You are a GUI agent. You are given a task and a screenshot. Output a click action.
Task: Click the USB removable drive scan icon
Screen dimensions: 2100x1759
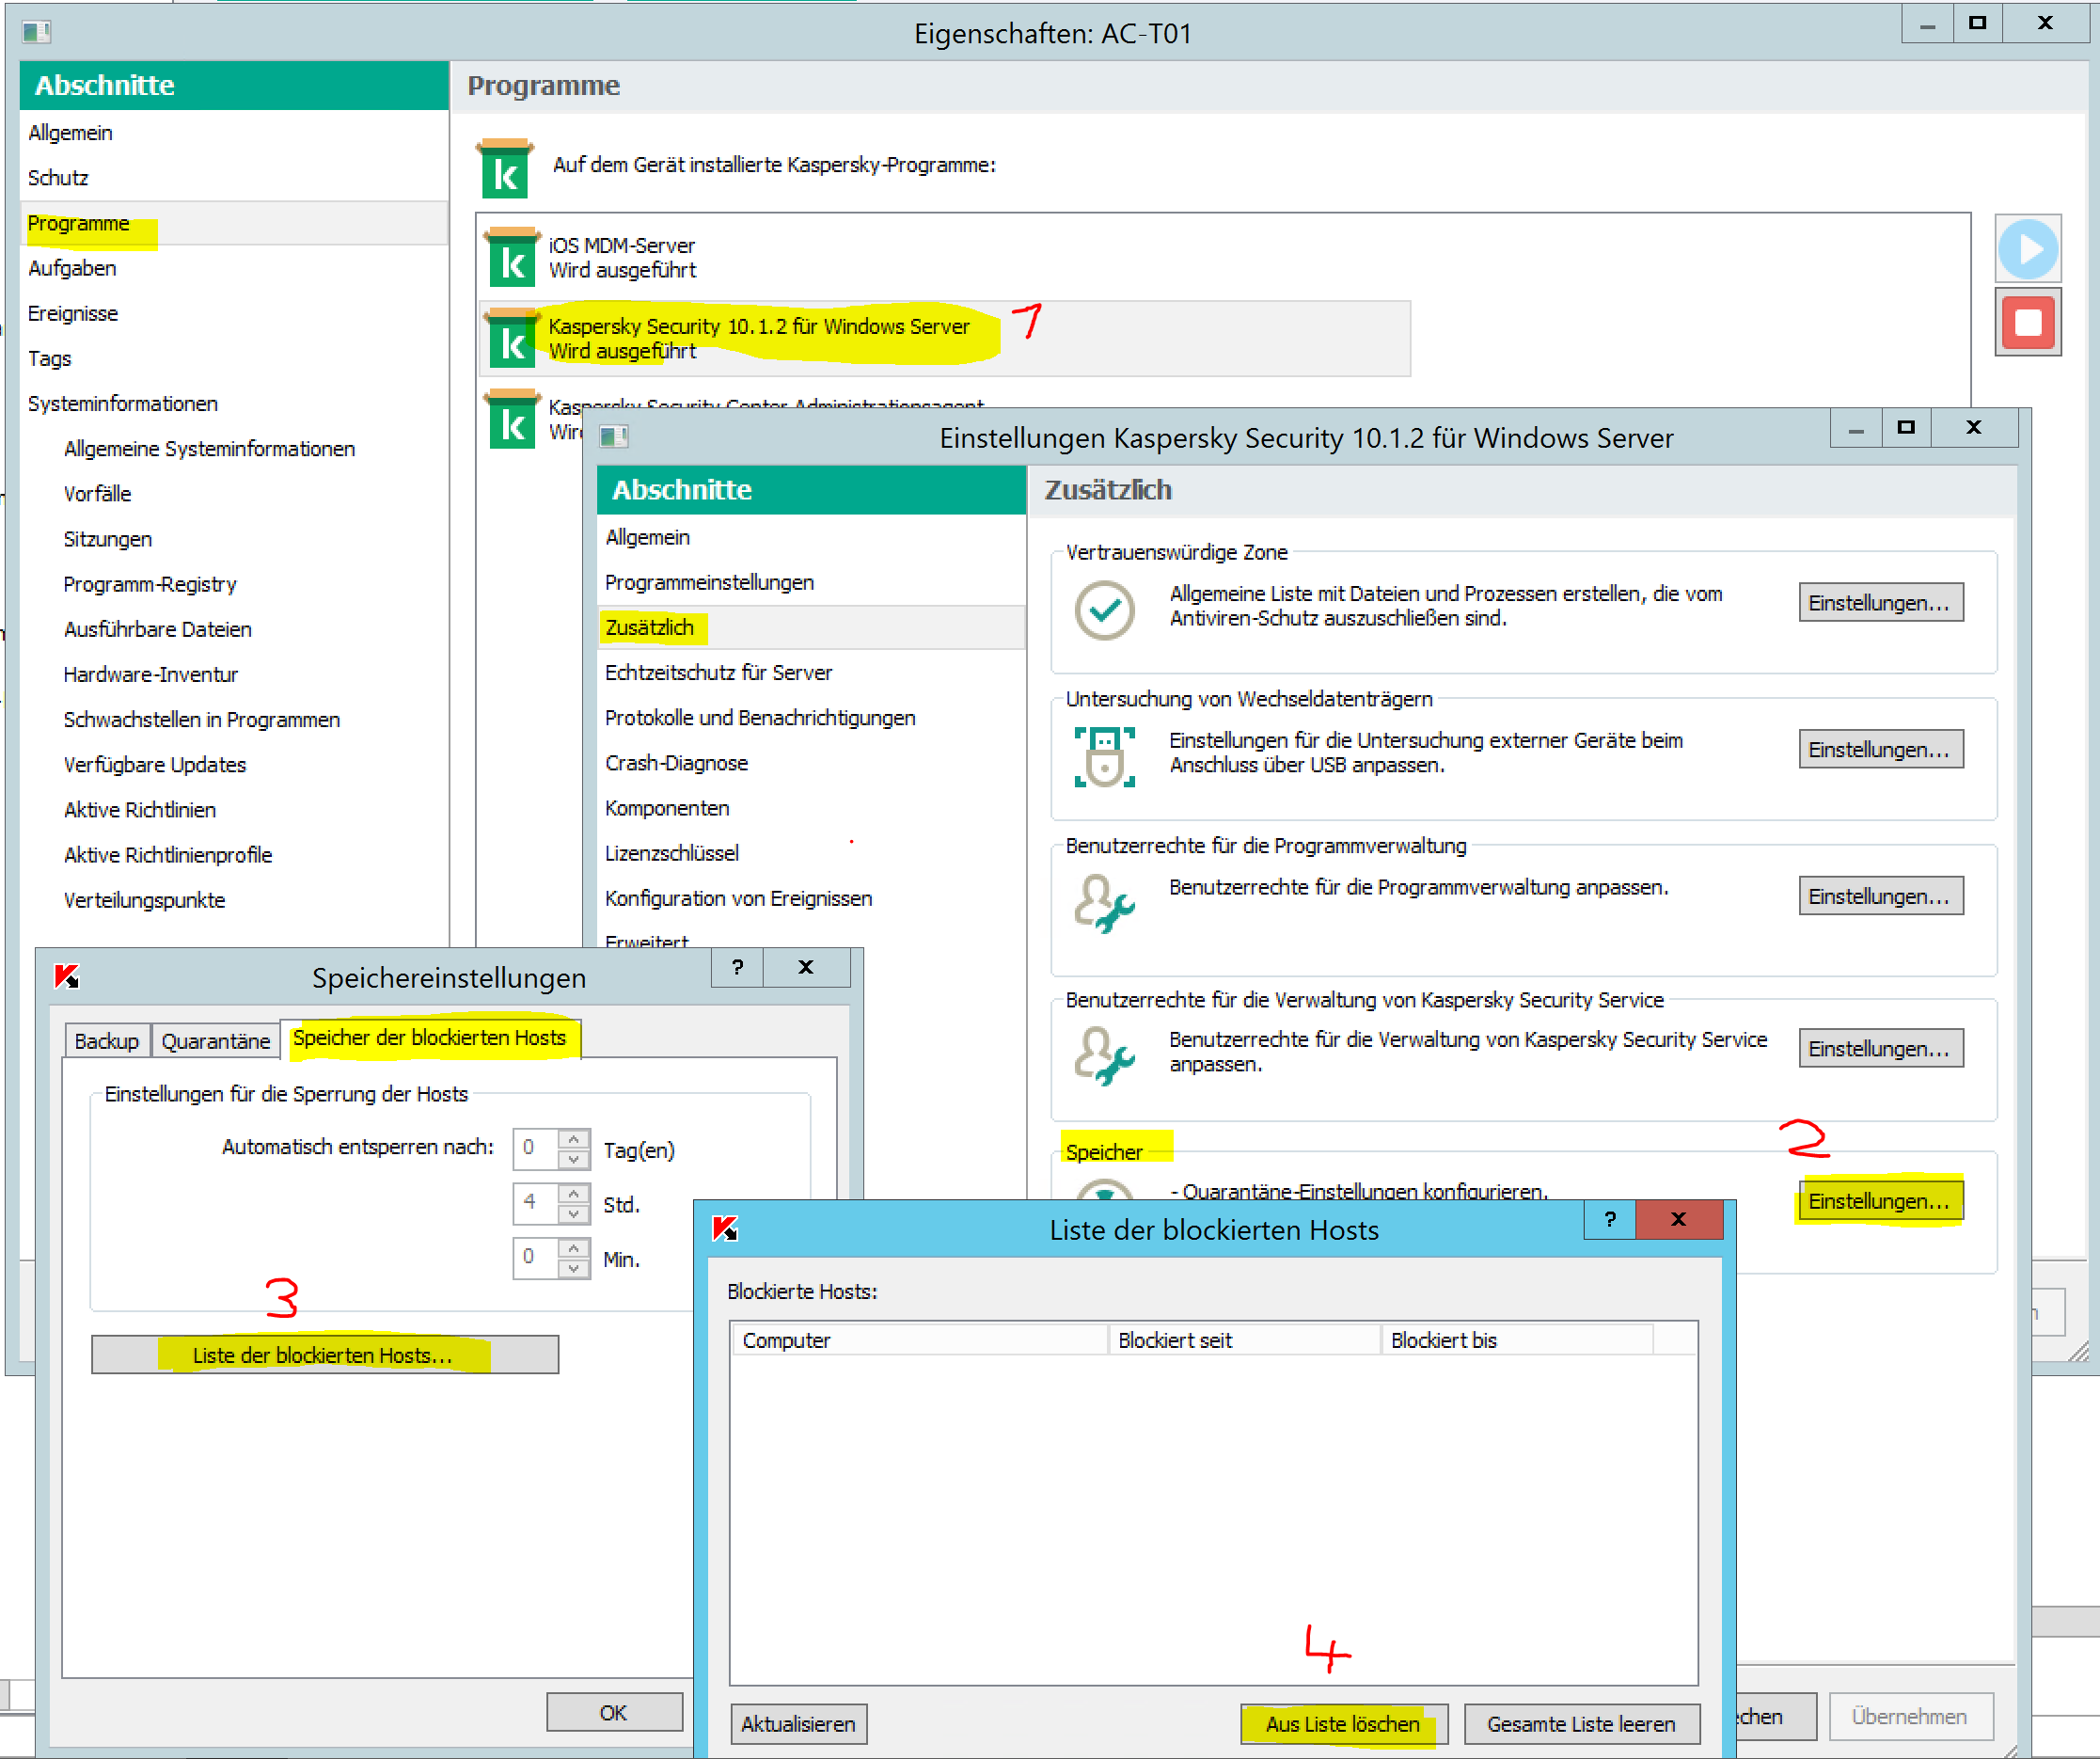(1103, 756)
